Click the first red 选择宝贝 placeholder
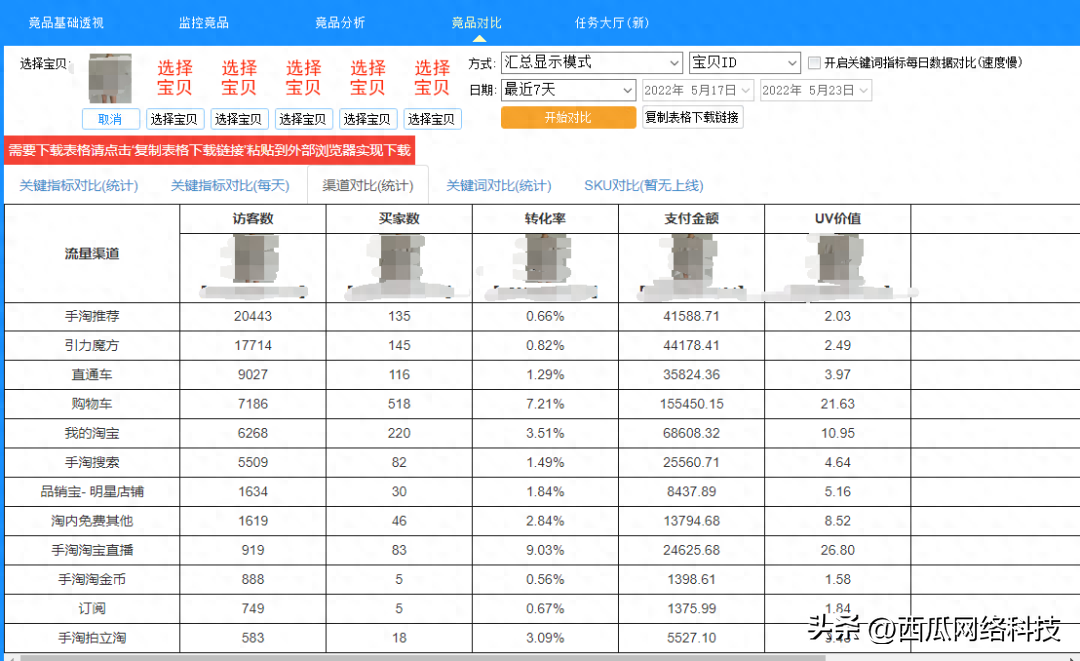1080x661 pixels. point(175,78)
